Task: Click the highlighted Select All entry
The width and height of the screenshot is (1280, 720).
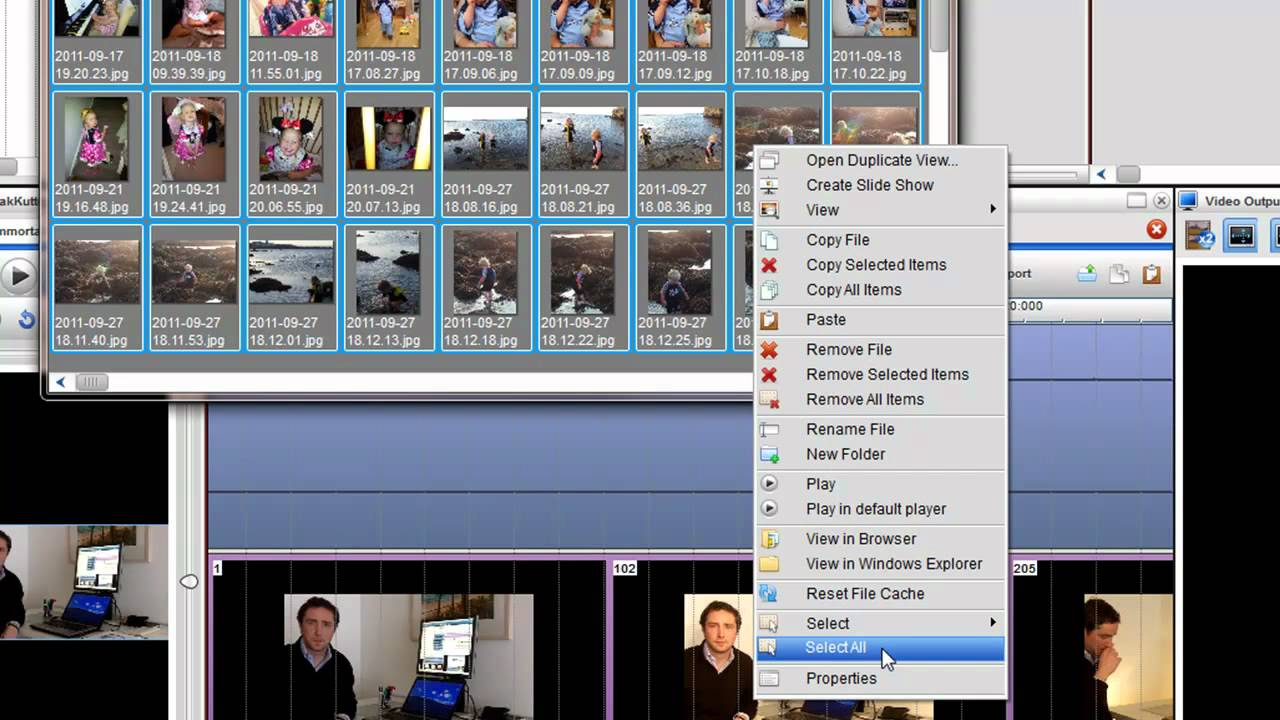Action: [x=881, y=648]
